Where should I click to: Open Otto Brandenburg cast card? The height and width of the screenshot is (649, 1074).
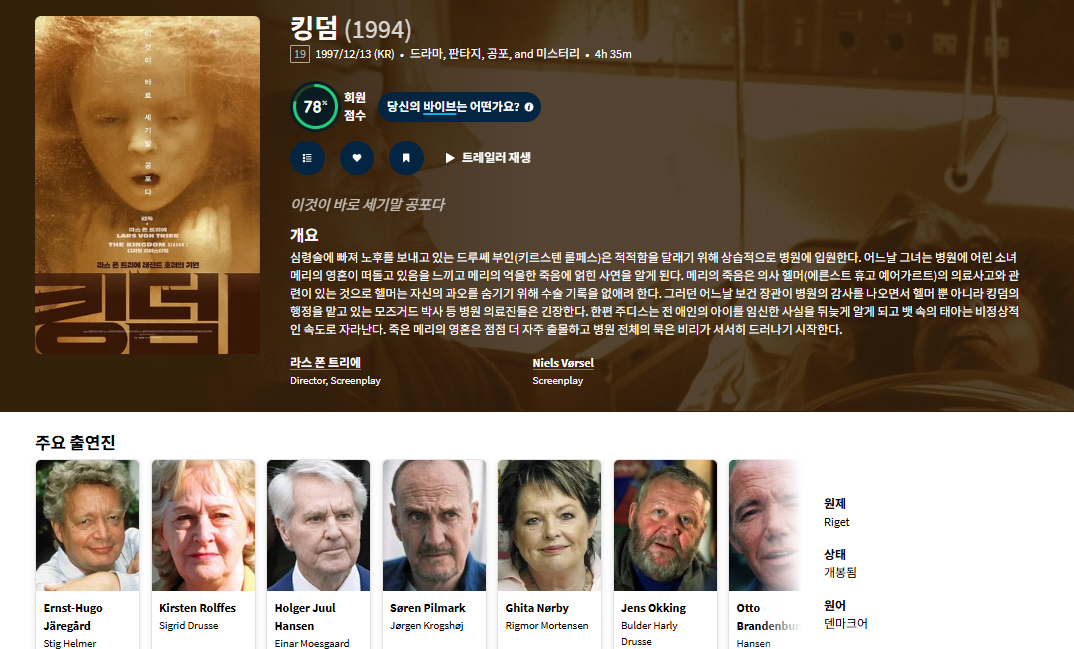click(765, 555)
